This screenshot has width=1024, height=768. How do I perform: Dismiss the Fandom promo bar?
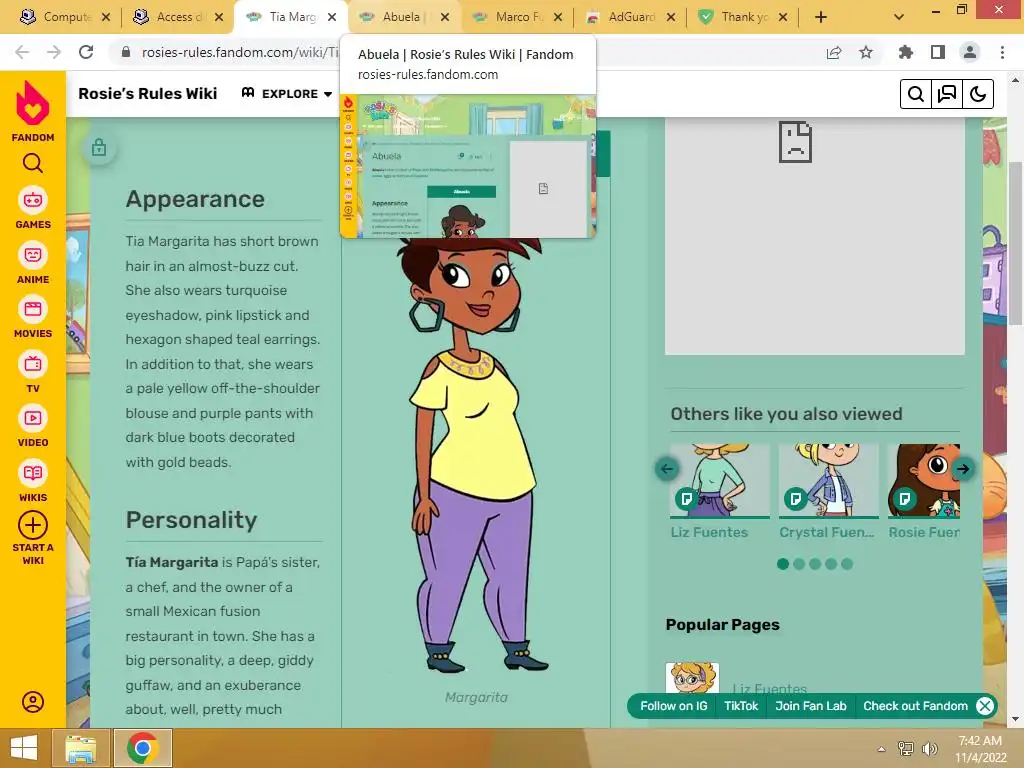(x=985, y=706)
